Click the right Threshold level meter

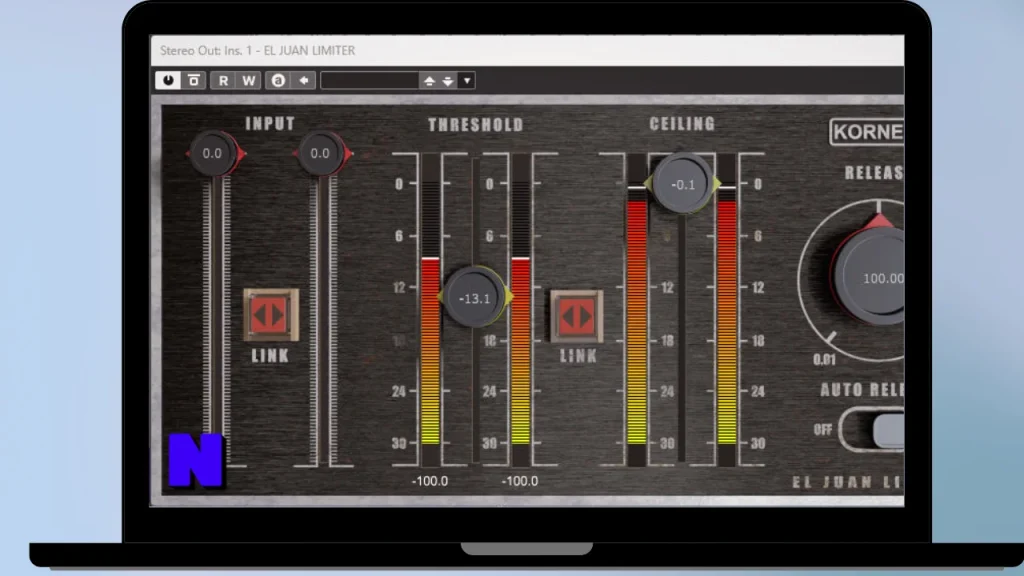[520, 310]
